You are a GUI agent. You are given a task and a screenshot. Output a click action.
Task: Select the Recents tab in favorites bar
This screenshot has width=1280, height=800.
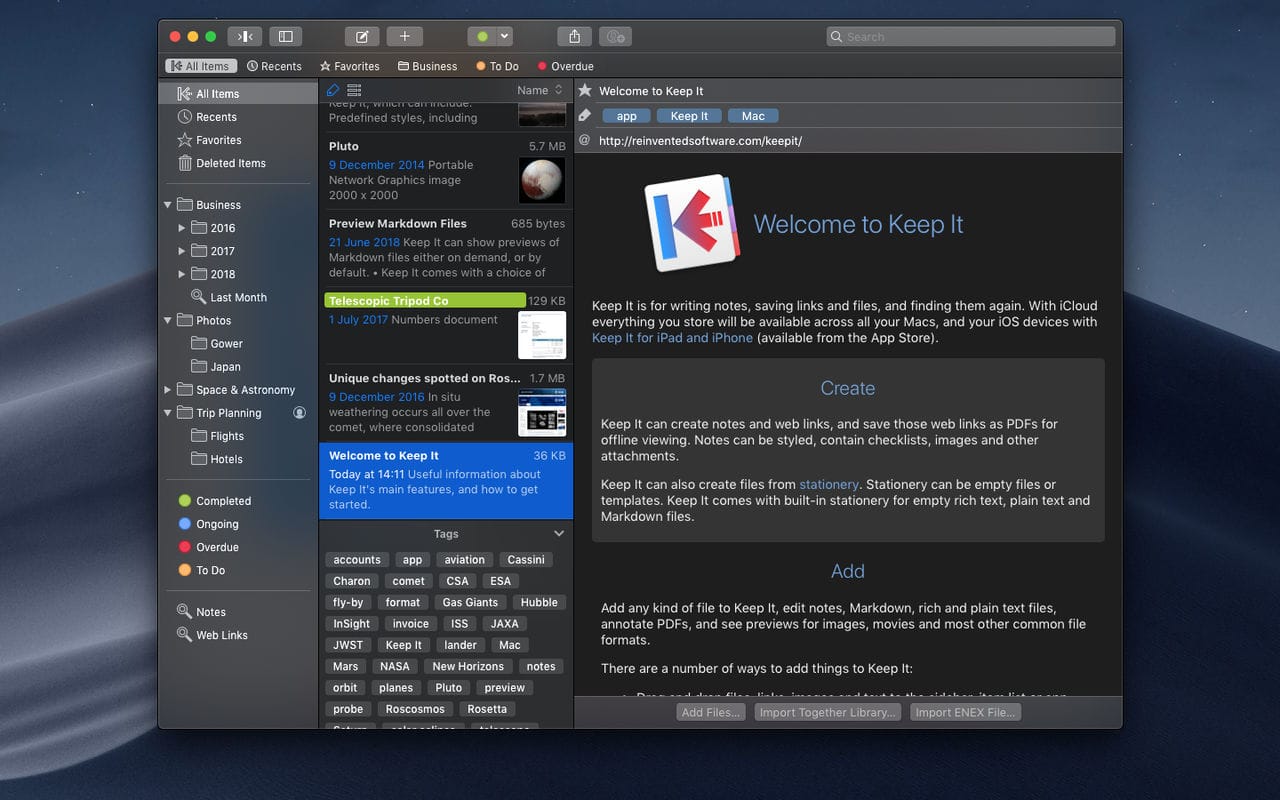pyautogui.click(x=274, y=66)
